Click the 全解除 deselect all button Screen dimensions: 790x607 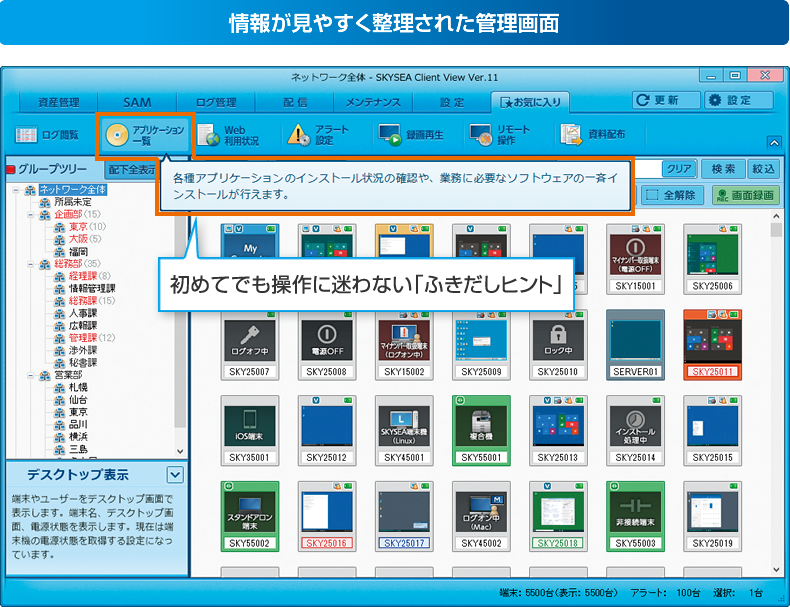click(x=672, y=195)
